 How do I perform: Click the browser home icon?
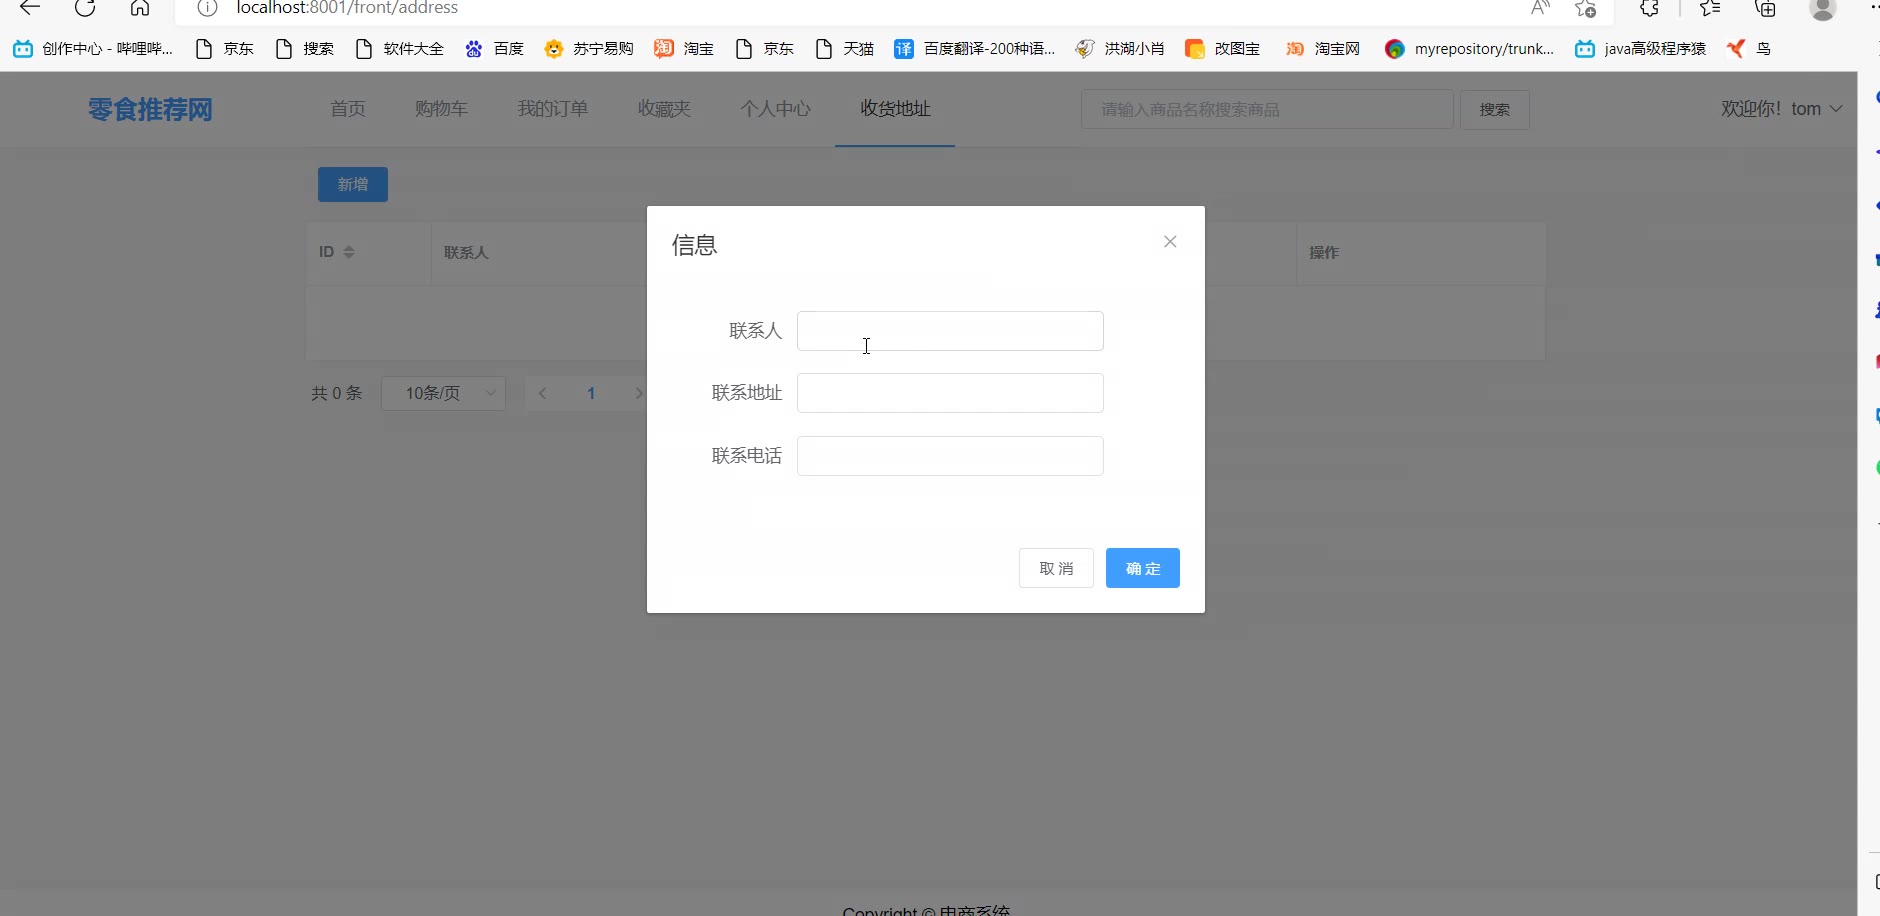pyautogui.click(x=140, y=8)
